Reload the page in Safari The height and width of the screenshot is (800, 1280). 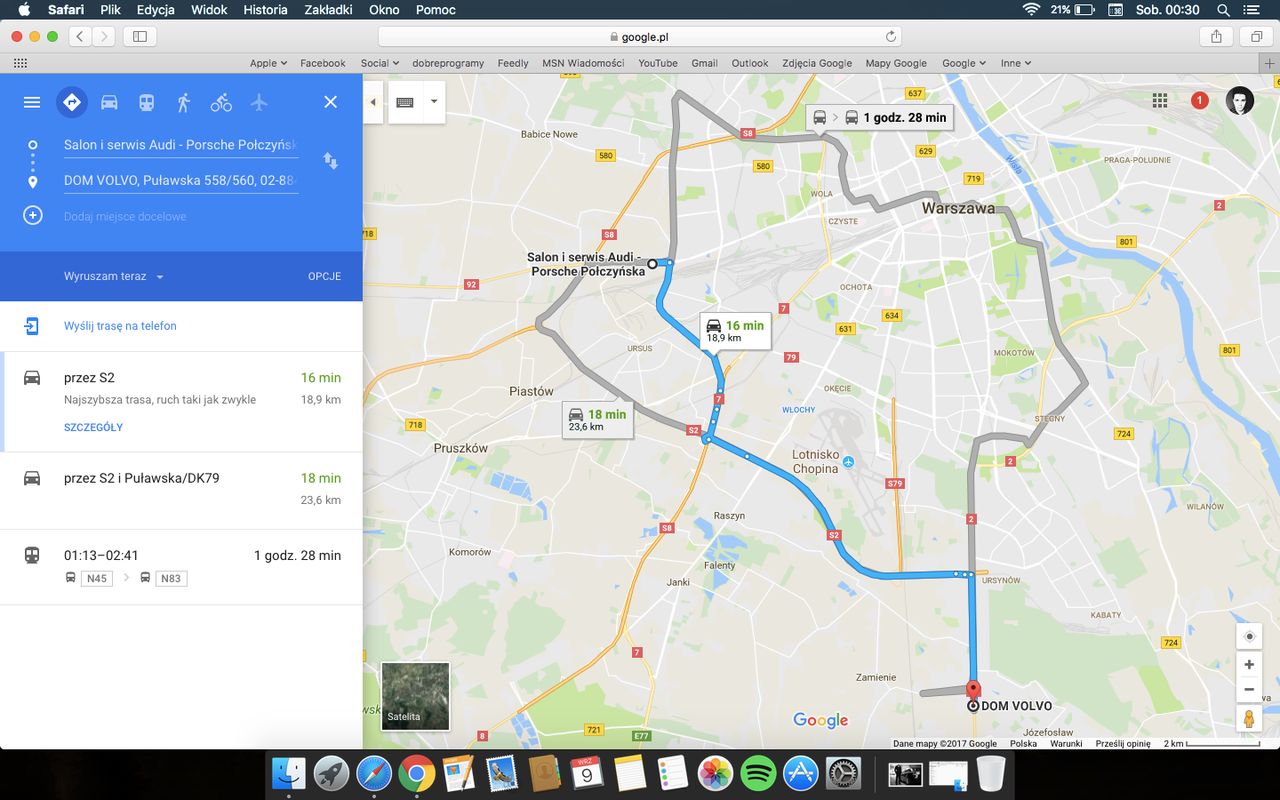point(890,36)
